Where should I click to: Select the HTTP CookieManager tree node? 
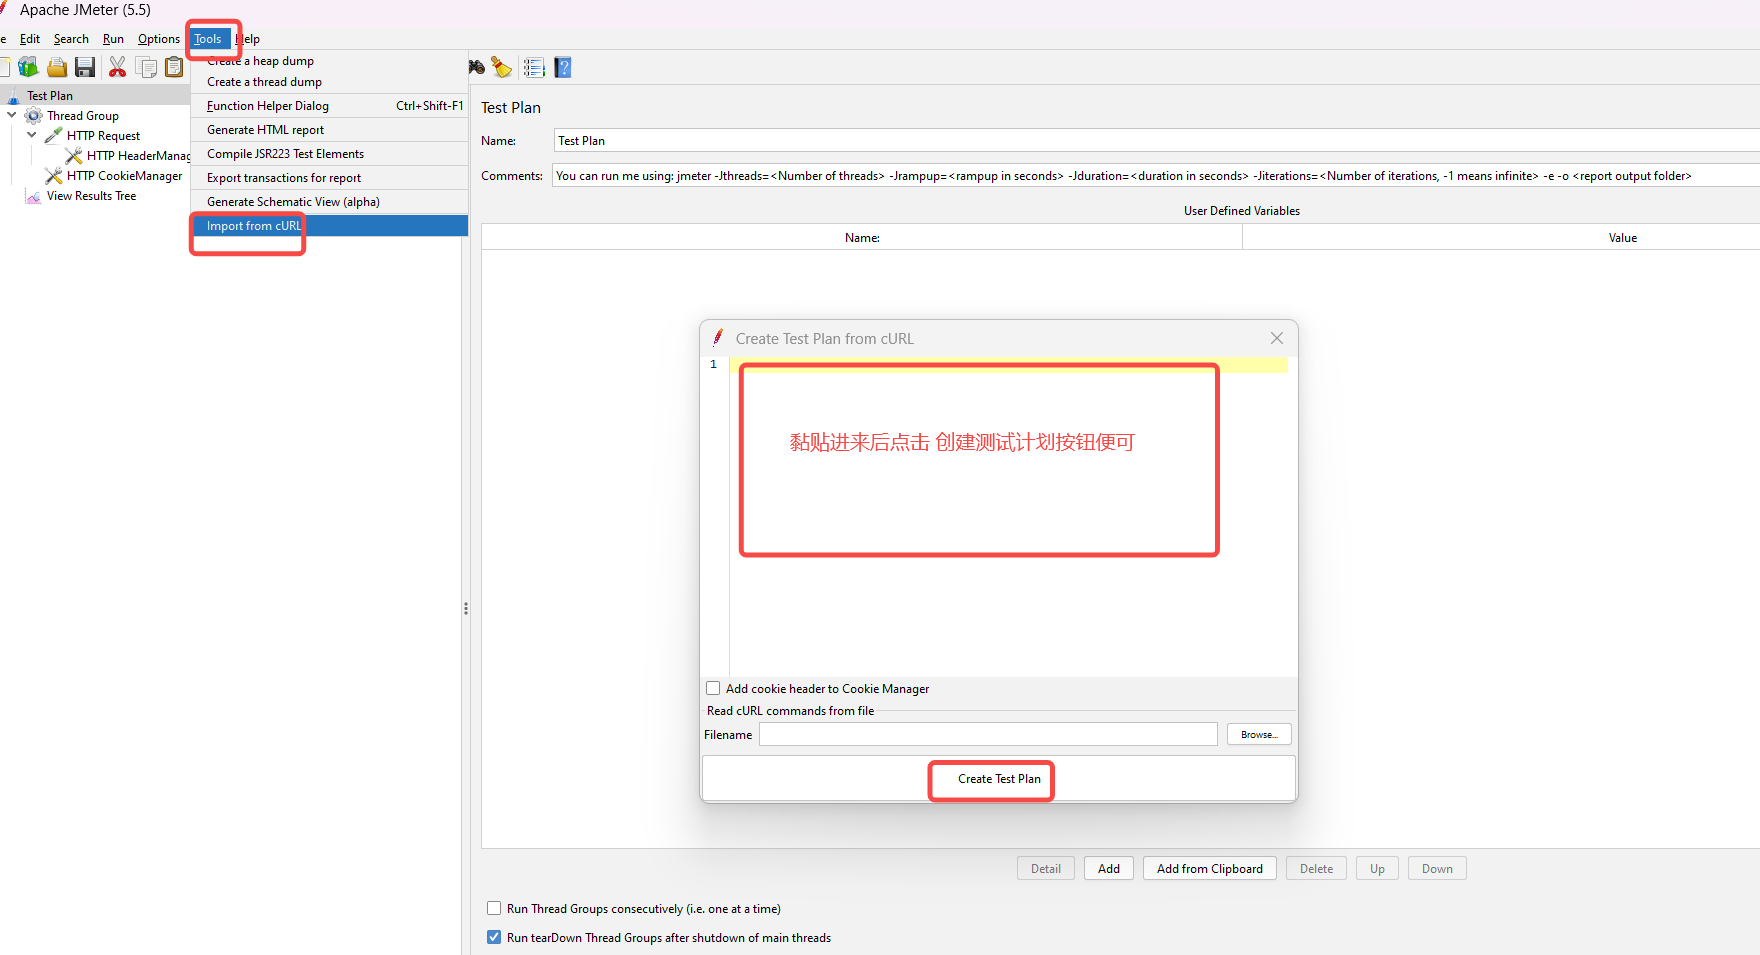(x=125, y=176)
